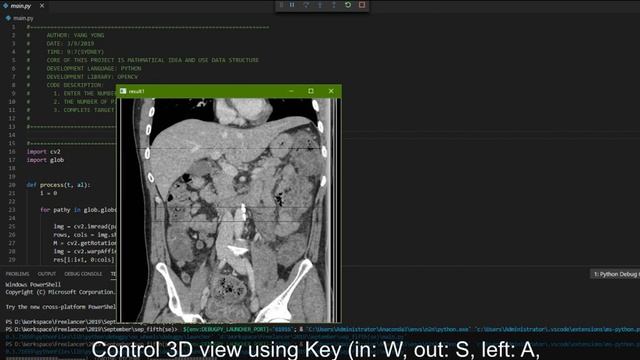
Task: Click the result window title icon
Action: [123, 91]
